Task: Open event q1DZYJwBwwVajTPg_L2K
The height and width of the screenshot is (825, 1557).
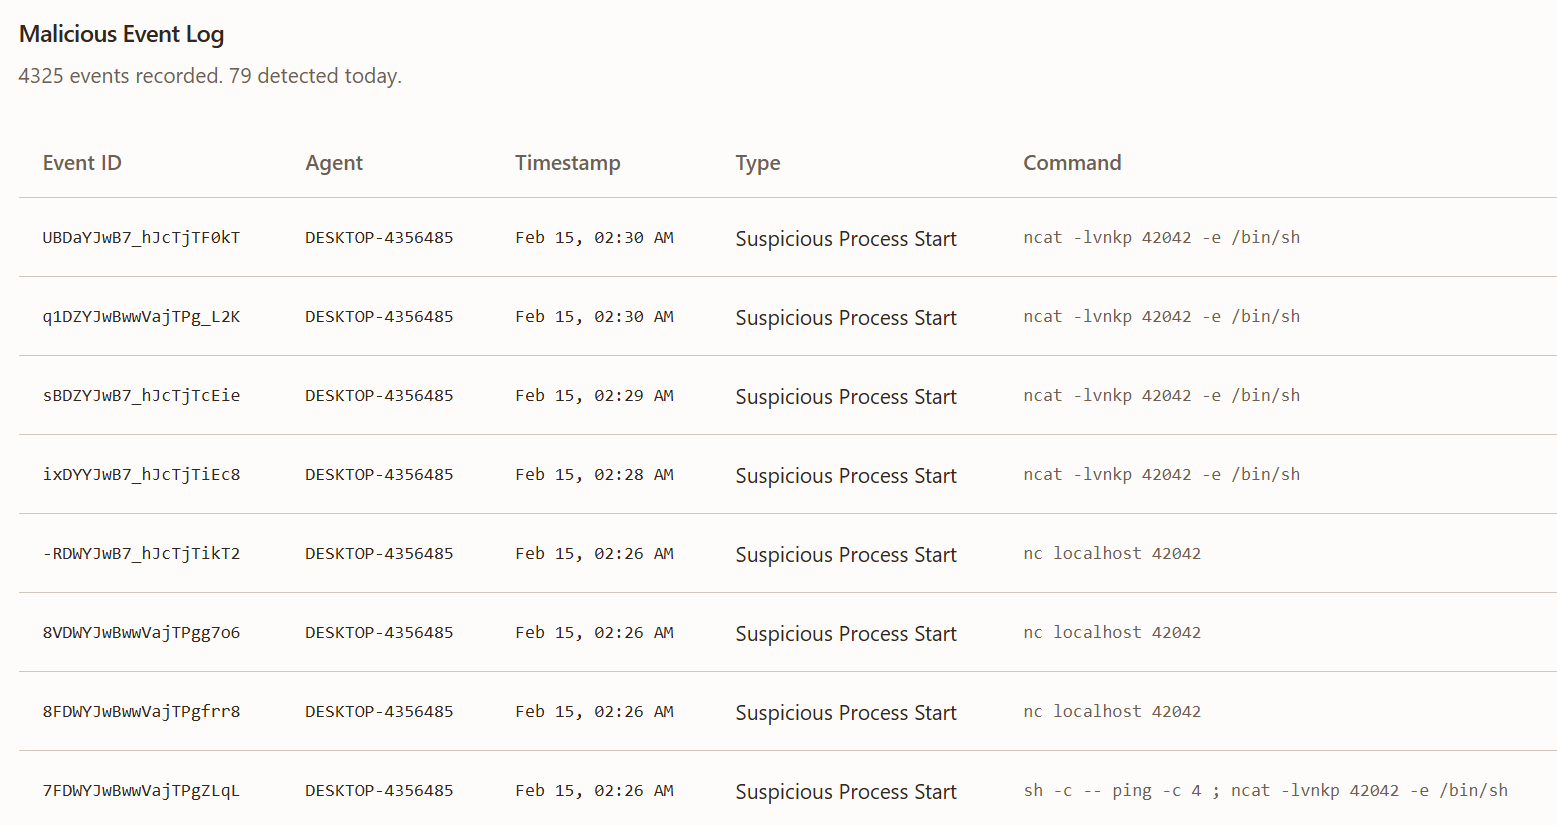Action: (141, 317)
